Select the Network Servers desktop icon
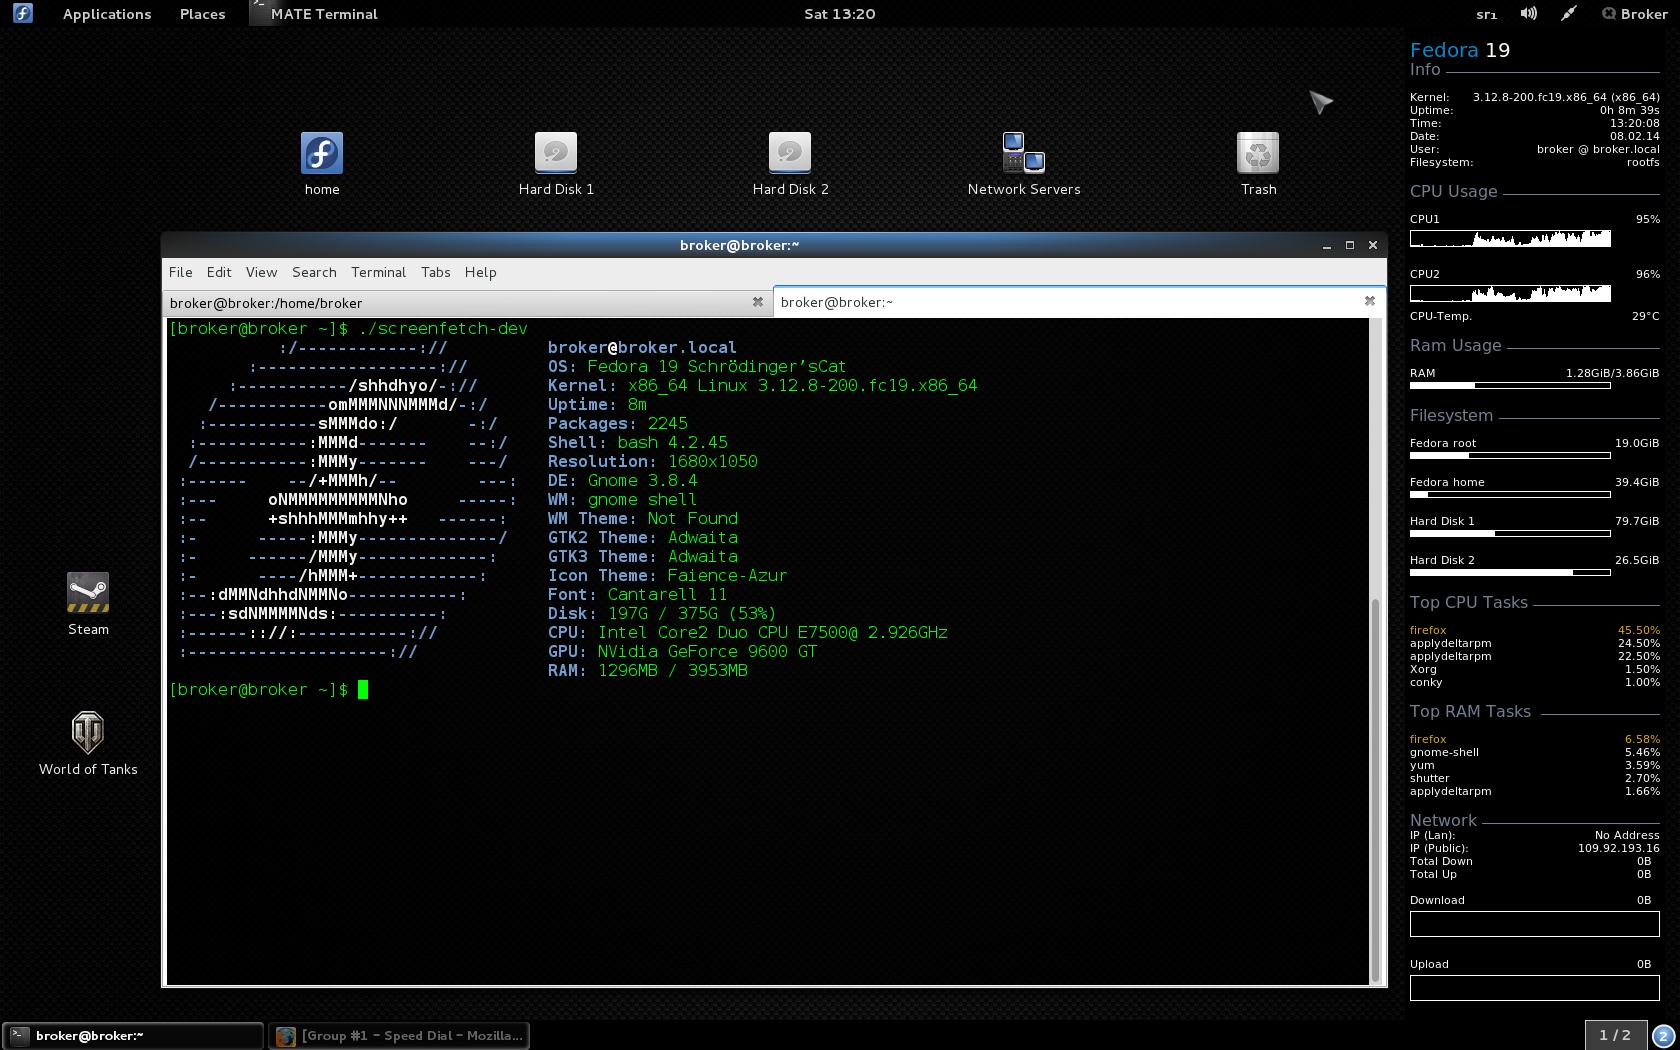Viewport: 1680px width, 1050px height. pos(1024,164)
